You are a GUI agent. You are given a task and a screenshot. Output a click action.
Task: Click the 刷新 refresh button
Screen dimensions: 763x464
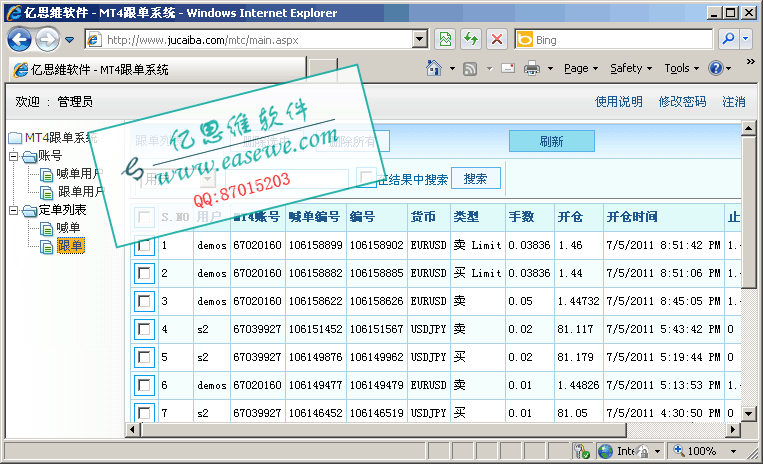552,142
